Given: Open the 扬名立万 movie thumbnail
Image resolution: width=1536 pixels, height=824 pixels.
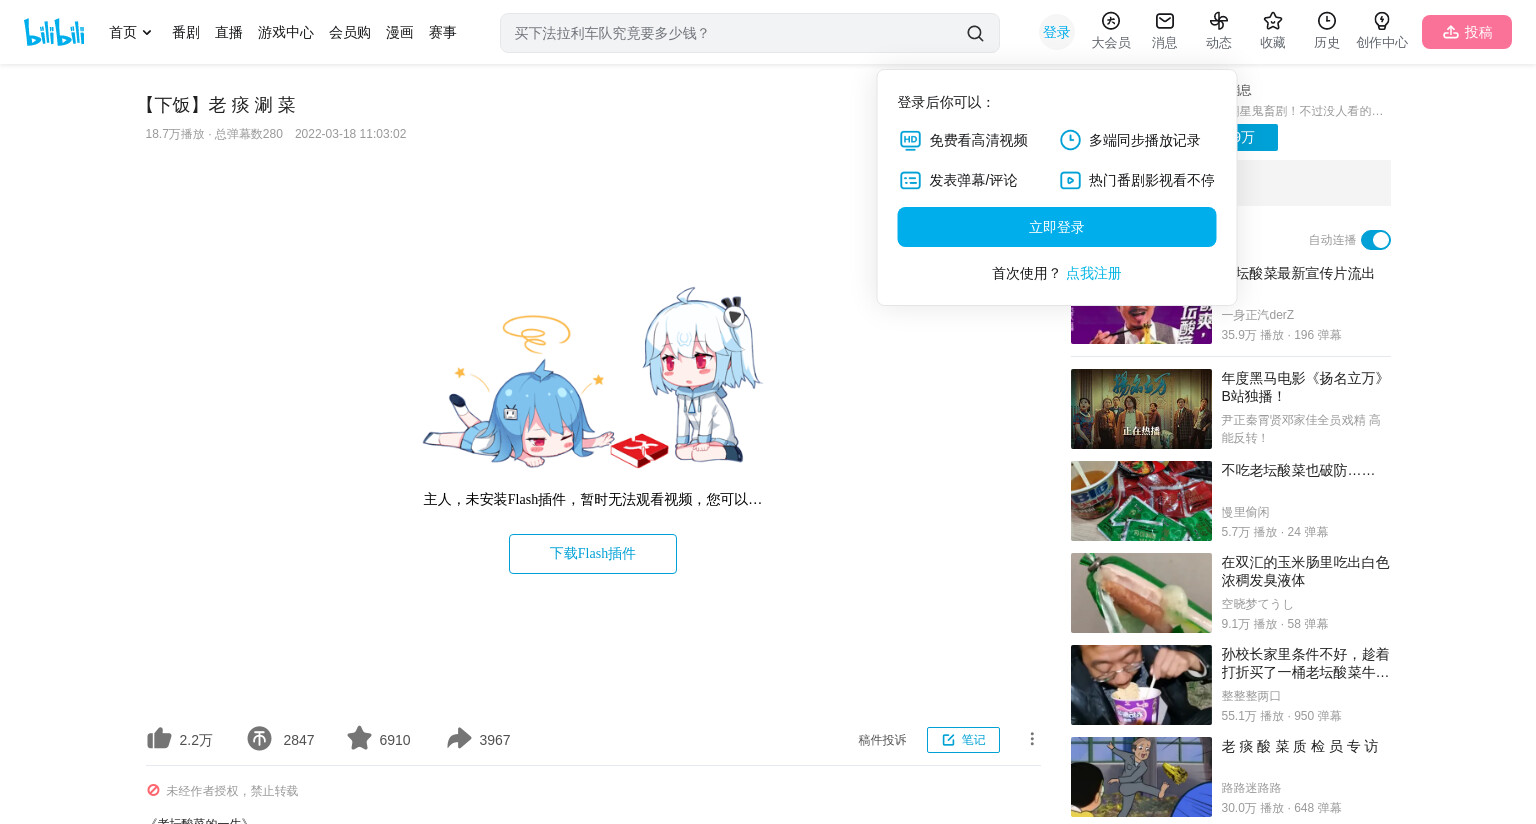Looking at the screenshot, I should pos(1141,409).
